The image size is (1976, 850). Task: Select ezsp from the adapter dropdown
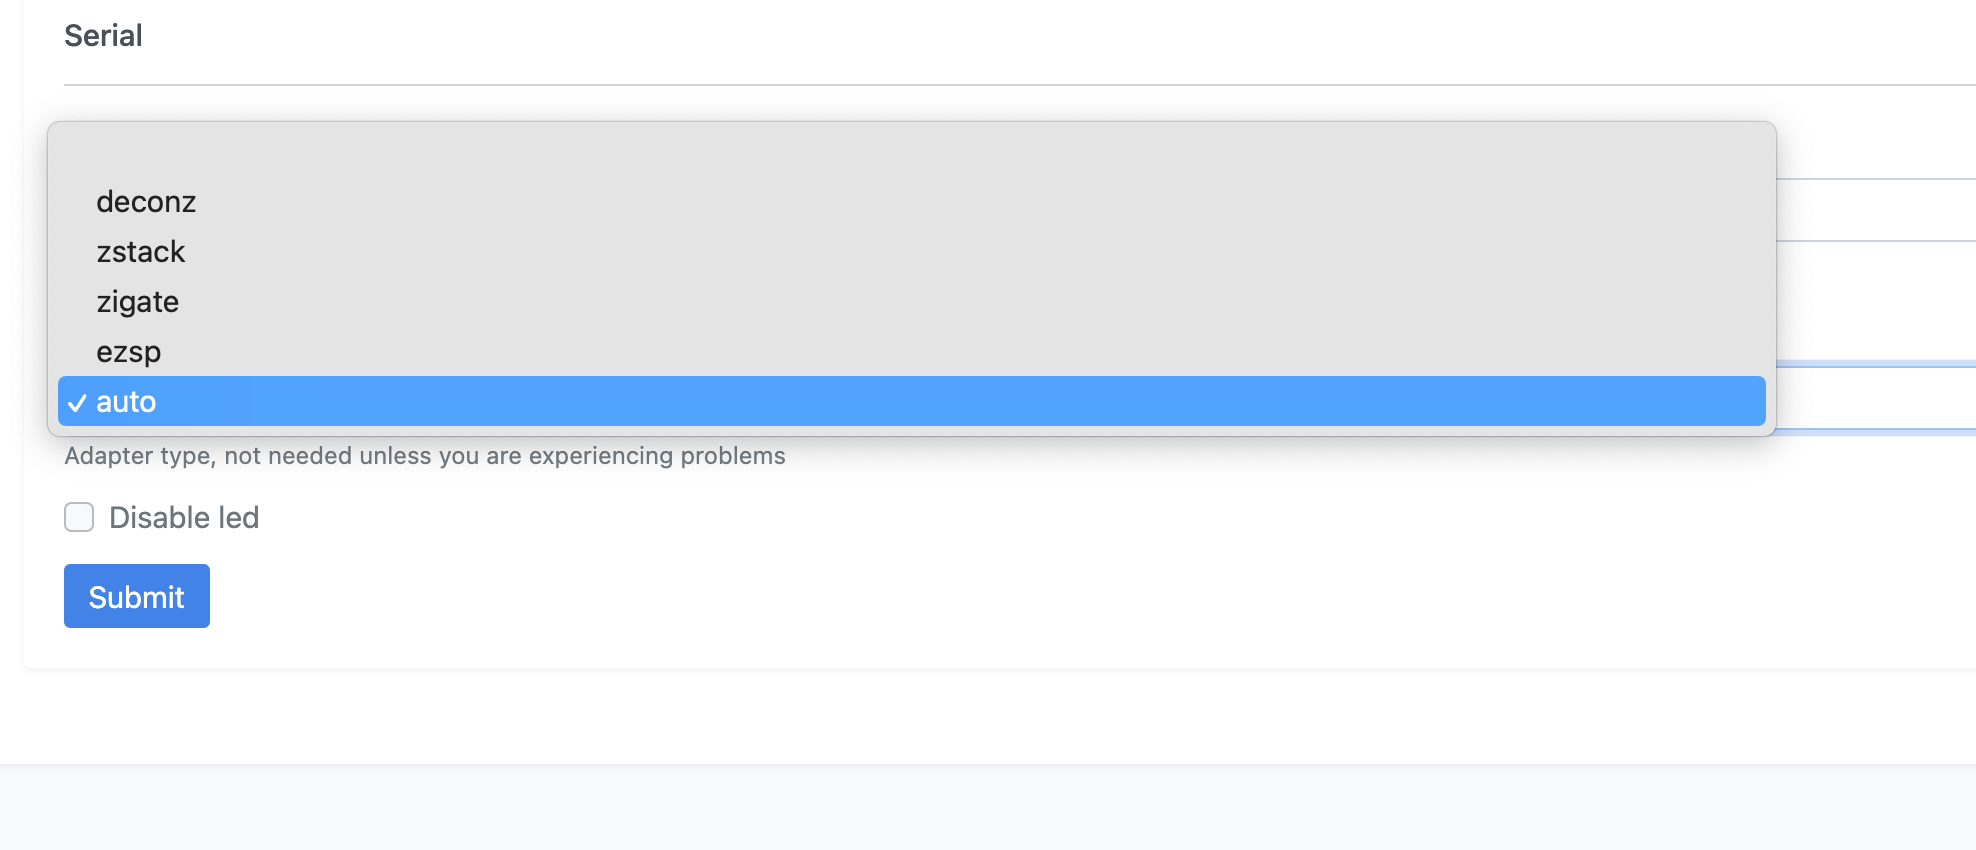[128, 352]
